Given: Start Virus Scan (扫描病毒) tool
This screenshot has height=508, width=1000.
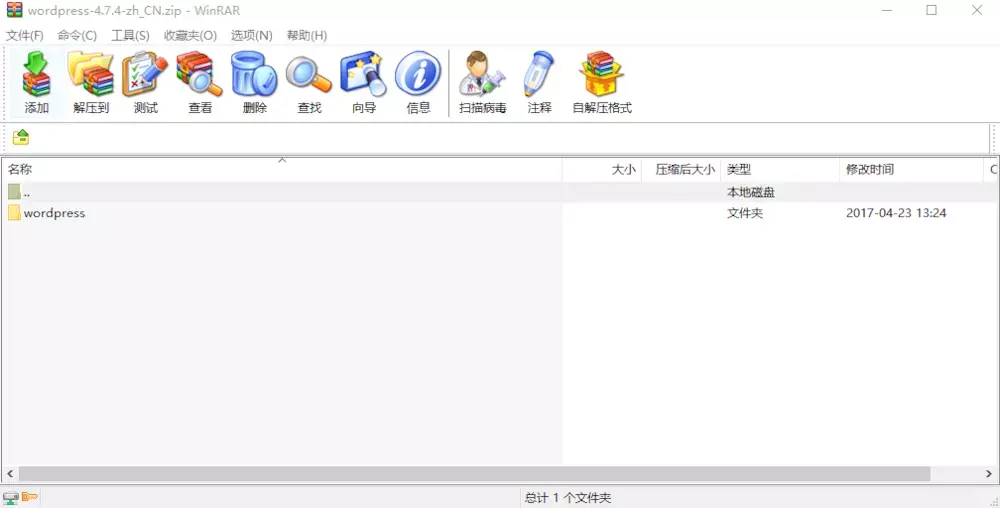Looking at the screenshot, I should [482, 83].
